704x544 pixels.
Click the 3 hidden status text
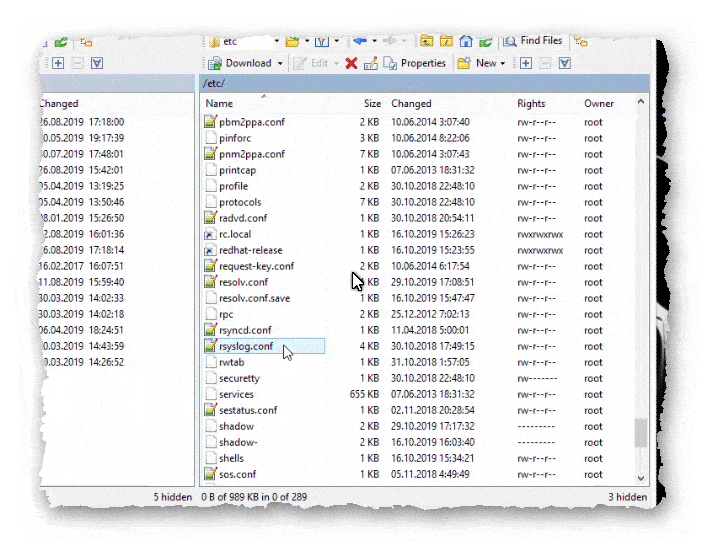[x=627, y=497]
